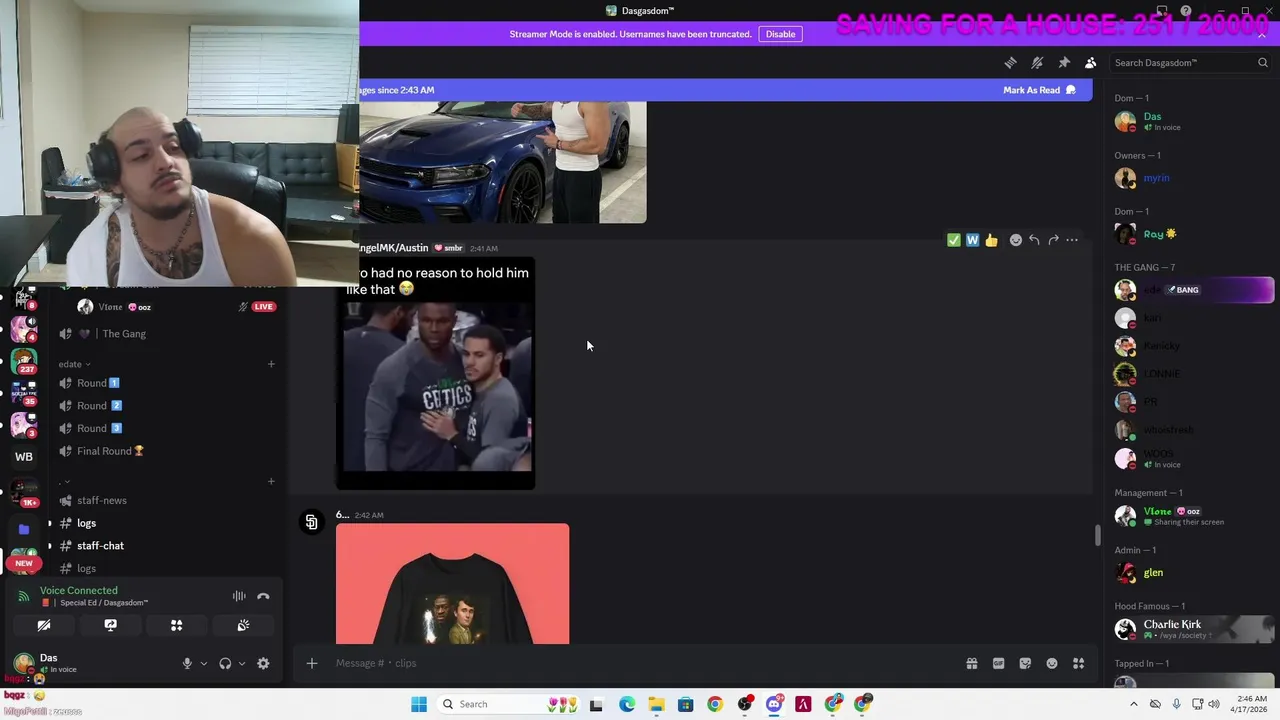1280x720 pixels.
Task: Share your screen button in voice panel
Action: click(110, 625)
